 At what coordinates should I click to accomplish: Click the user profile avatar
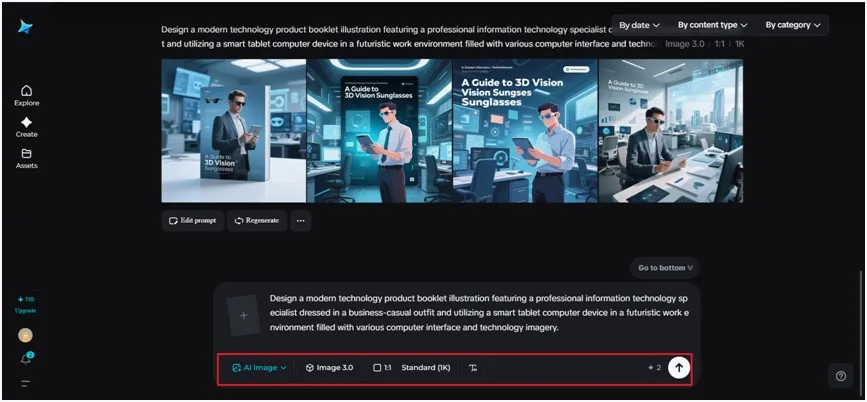(26, 336)
